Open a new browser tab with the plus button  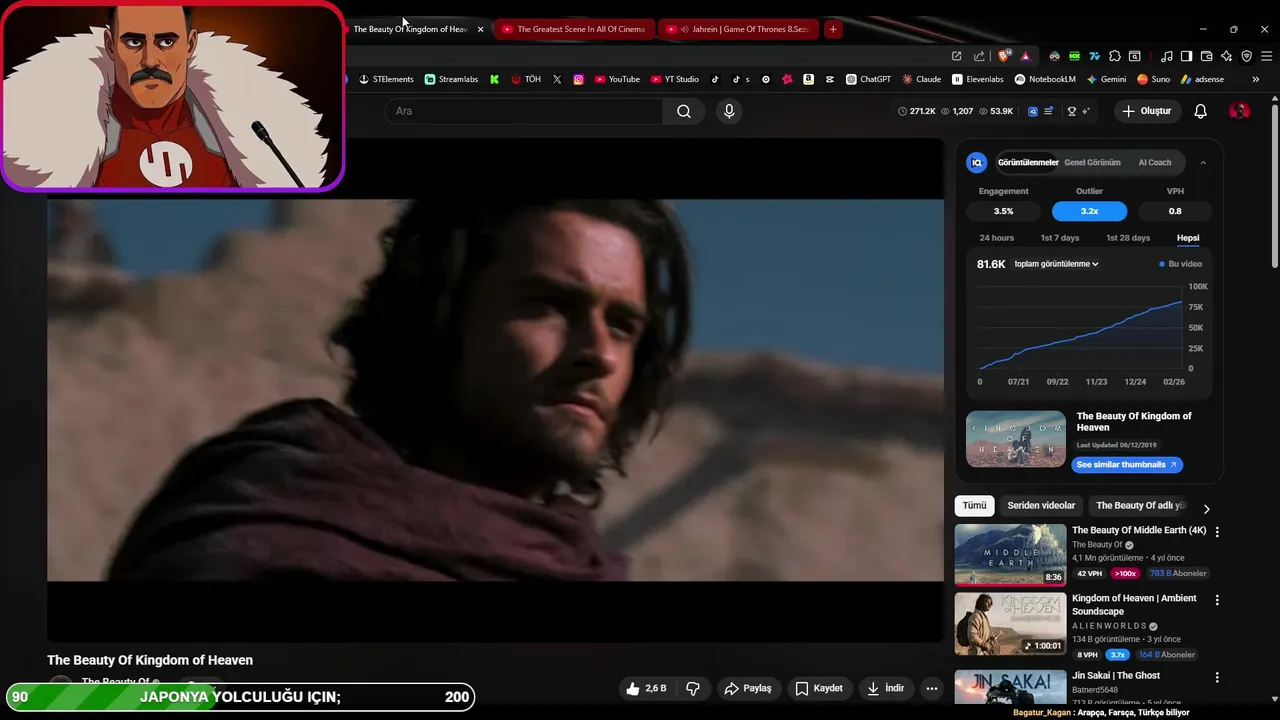[832, 29]
